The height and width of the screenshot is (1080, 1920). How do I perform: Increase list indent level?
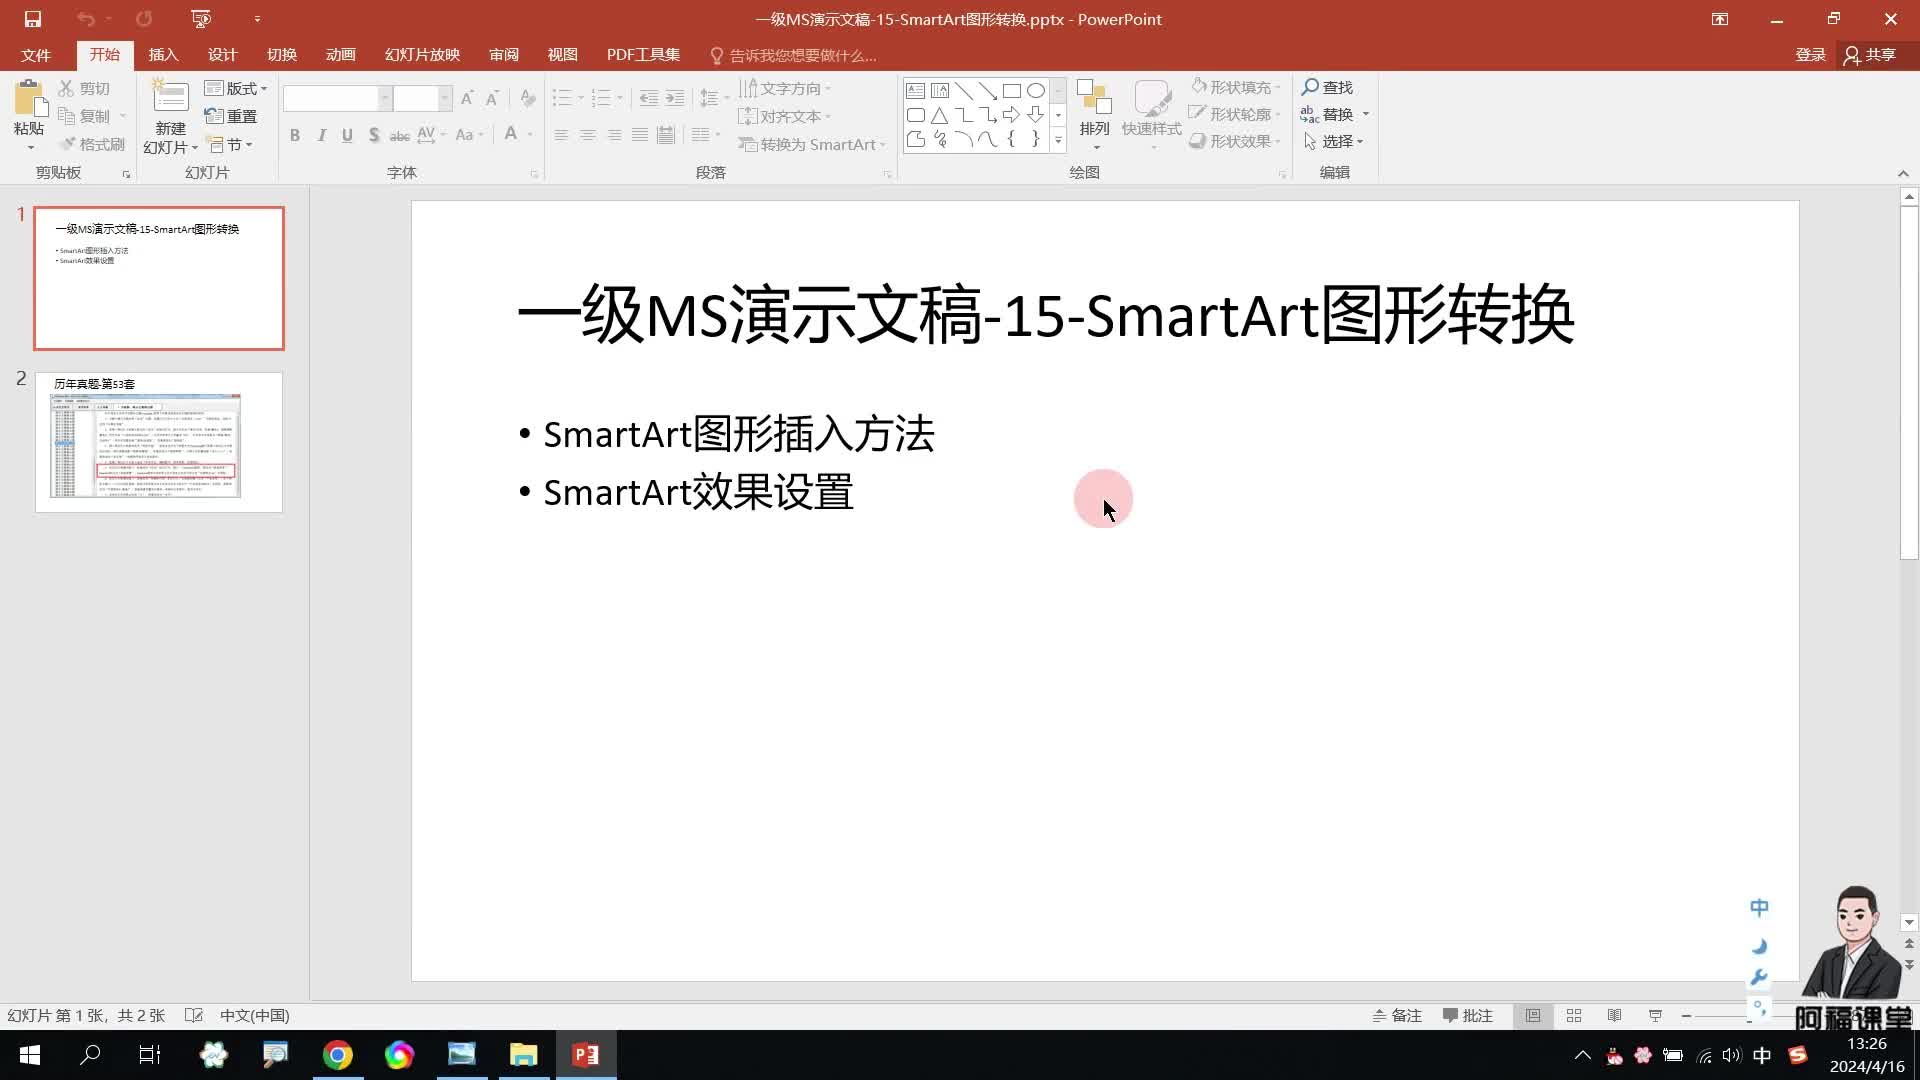[x=675, y=98]
